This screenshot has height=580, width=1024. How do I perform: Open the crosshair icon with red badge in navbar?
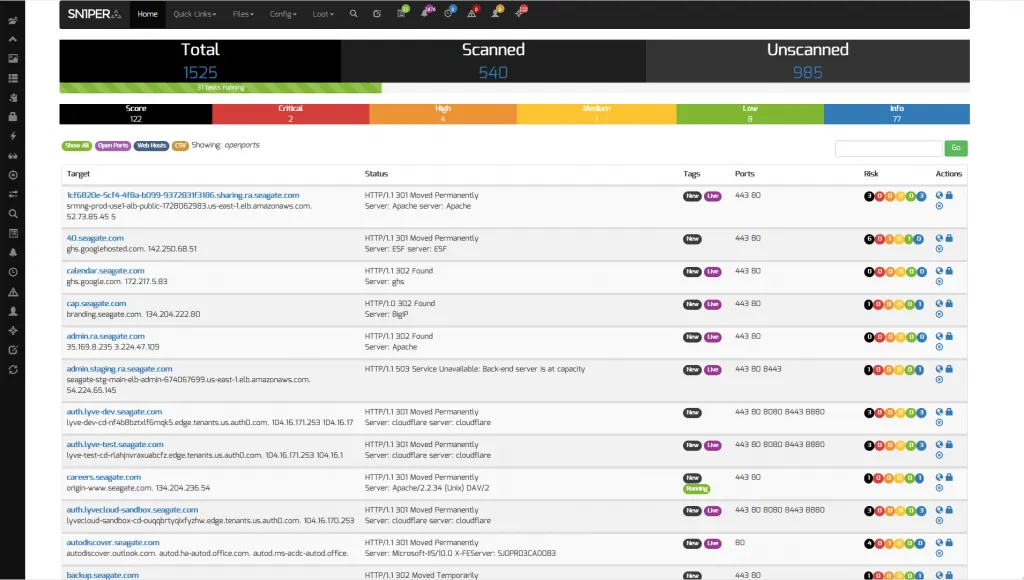point(519,13)
